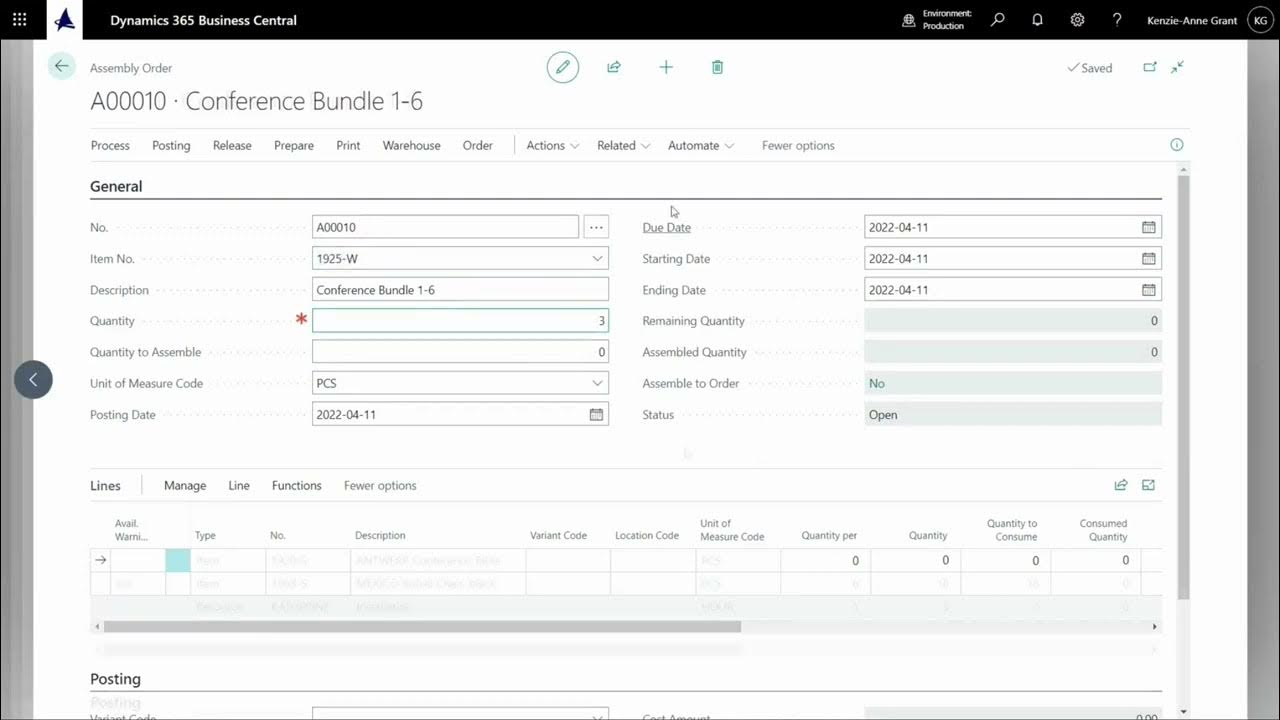This screenshot has width=1280, height=720.
Task: Open the Print menu
Action: tap(348, 145)
